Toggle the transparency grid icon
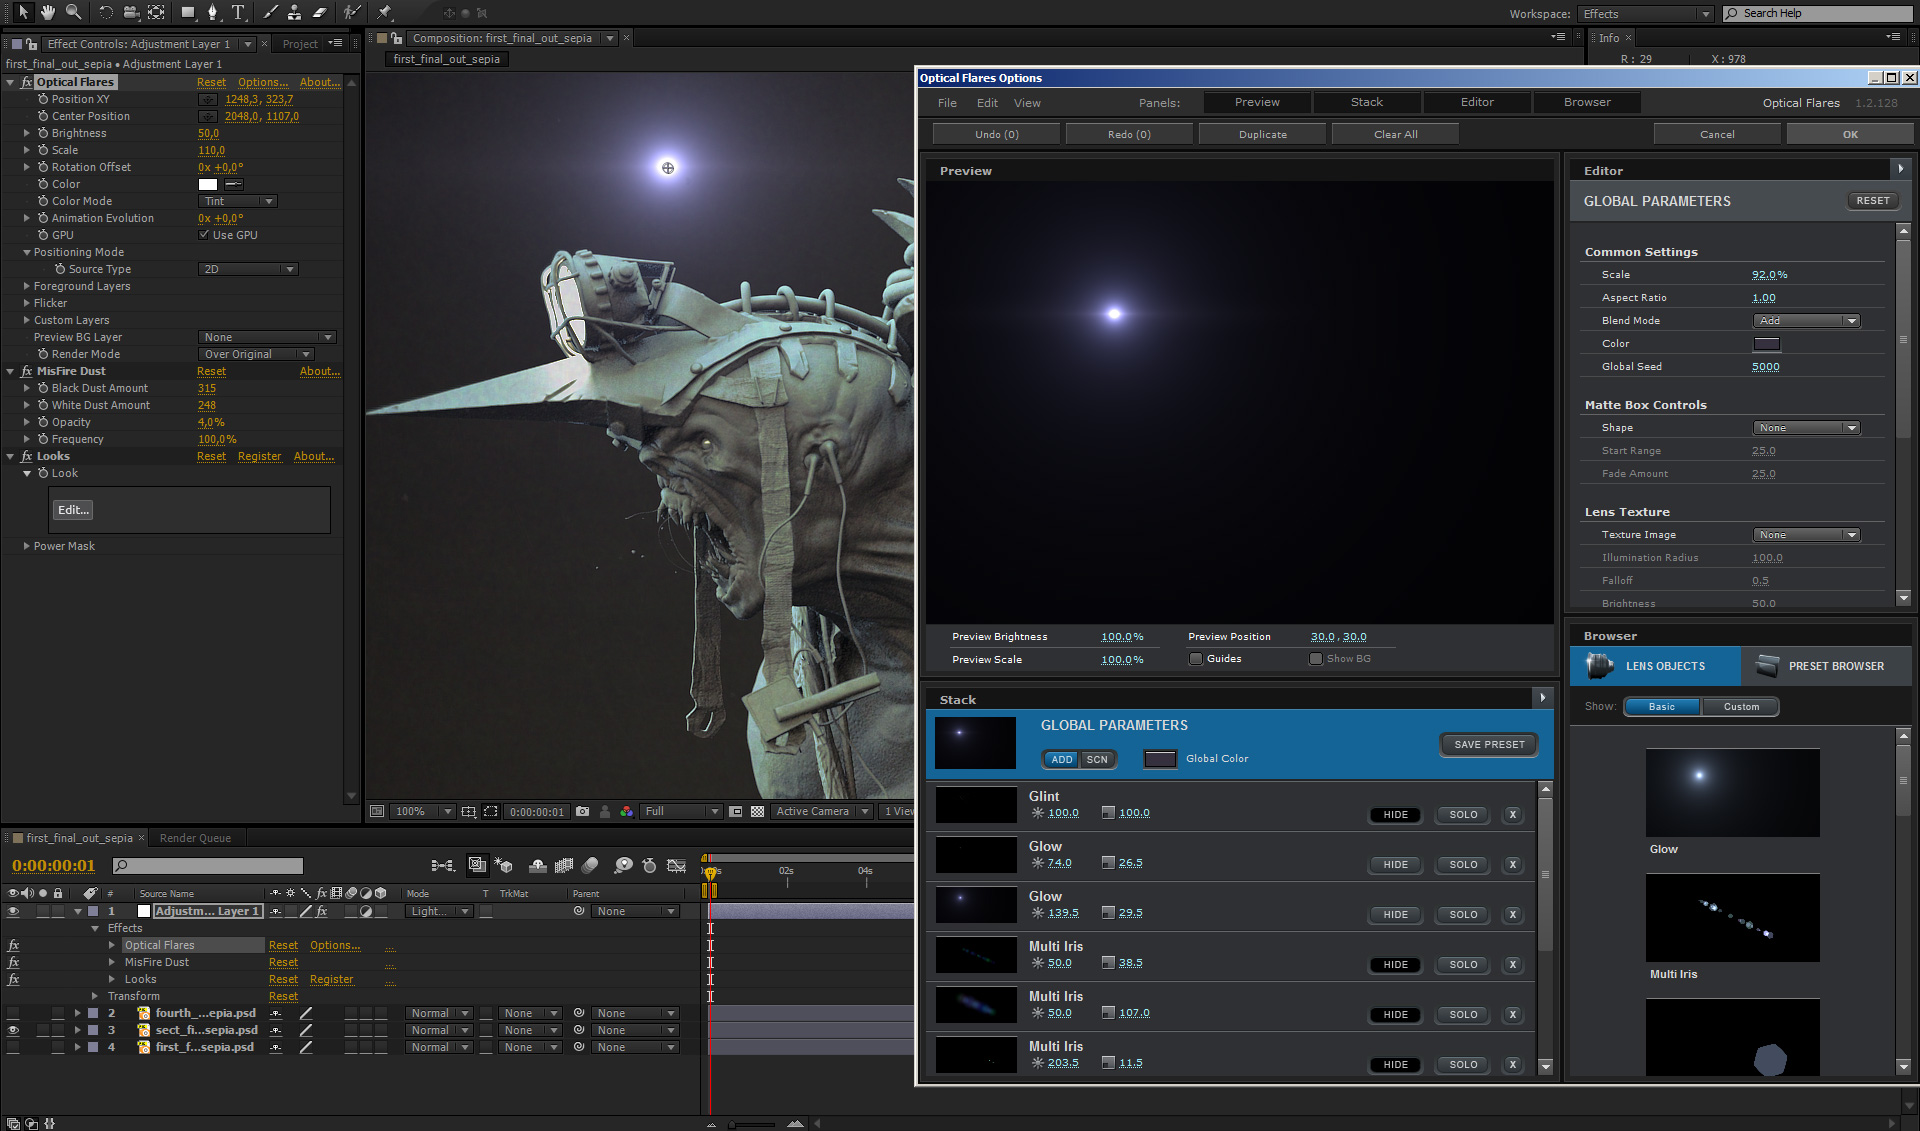 pyautogui.click(x=757, y=811)
